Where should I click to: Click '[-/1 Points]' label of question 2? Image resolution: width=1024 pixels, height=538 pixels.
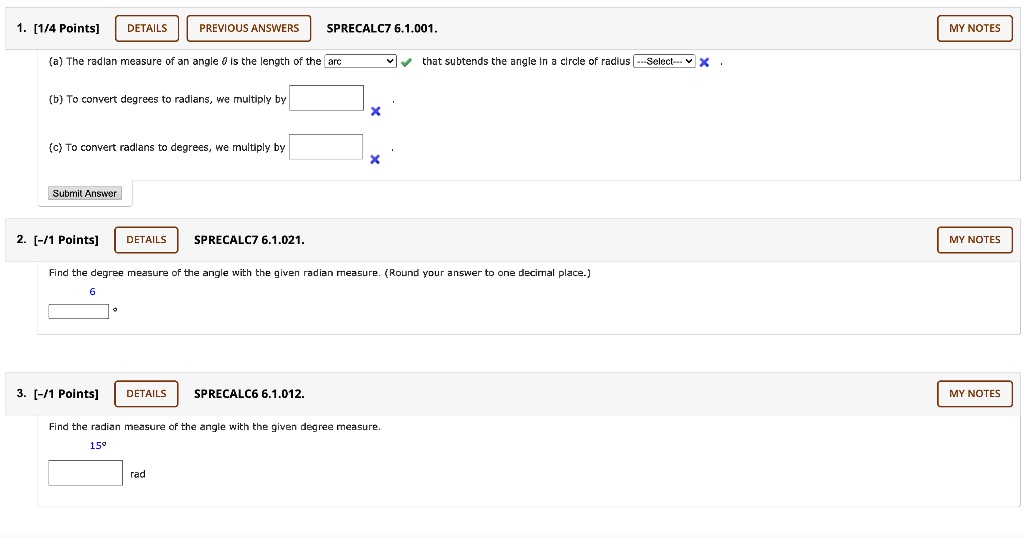[66, 240]
